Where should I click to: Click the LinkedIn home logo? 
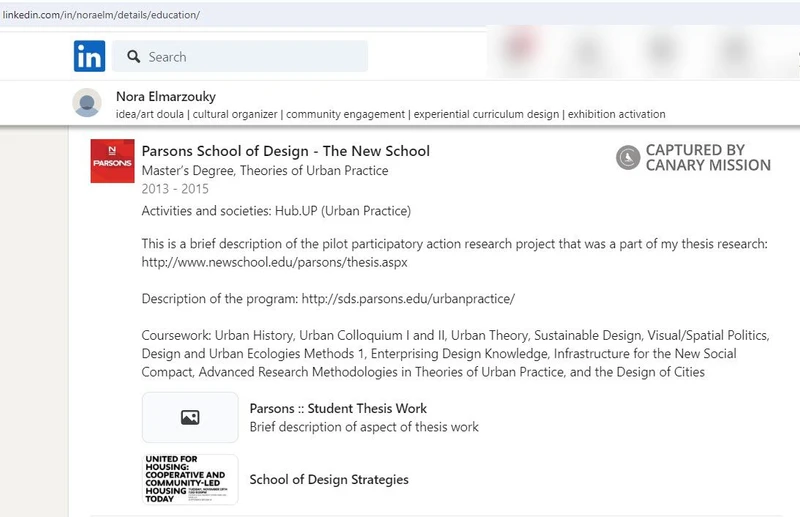pos(89,56)
